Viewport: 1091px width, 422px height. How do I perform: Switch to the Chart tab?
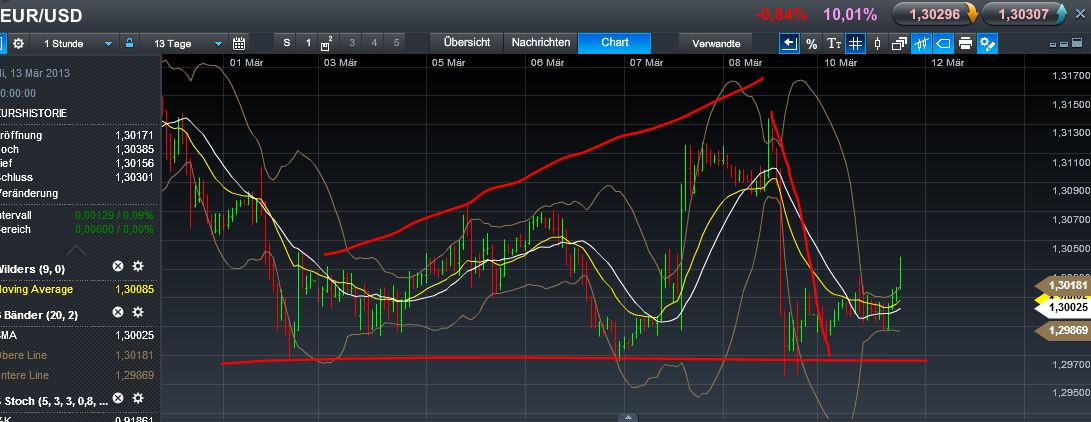click(x=615, y=42)
